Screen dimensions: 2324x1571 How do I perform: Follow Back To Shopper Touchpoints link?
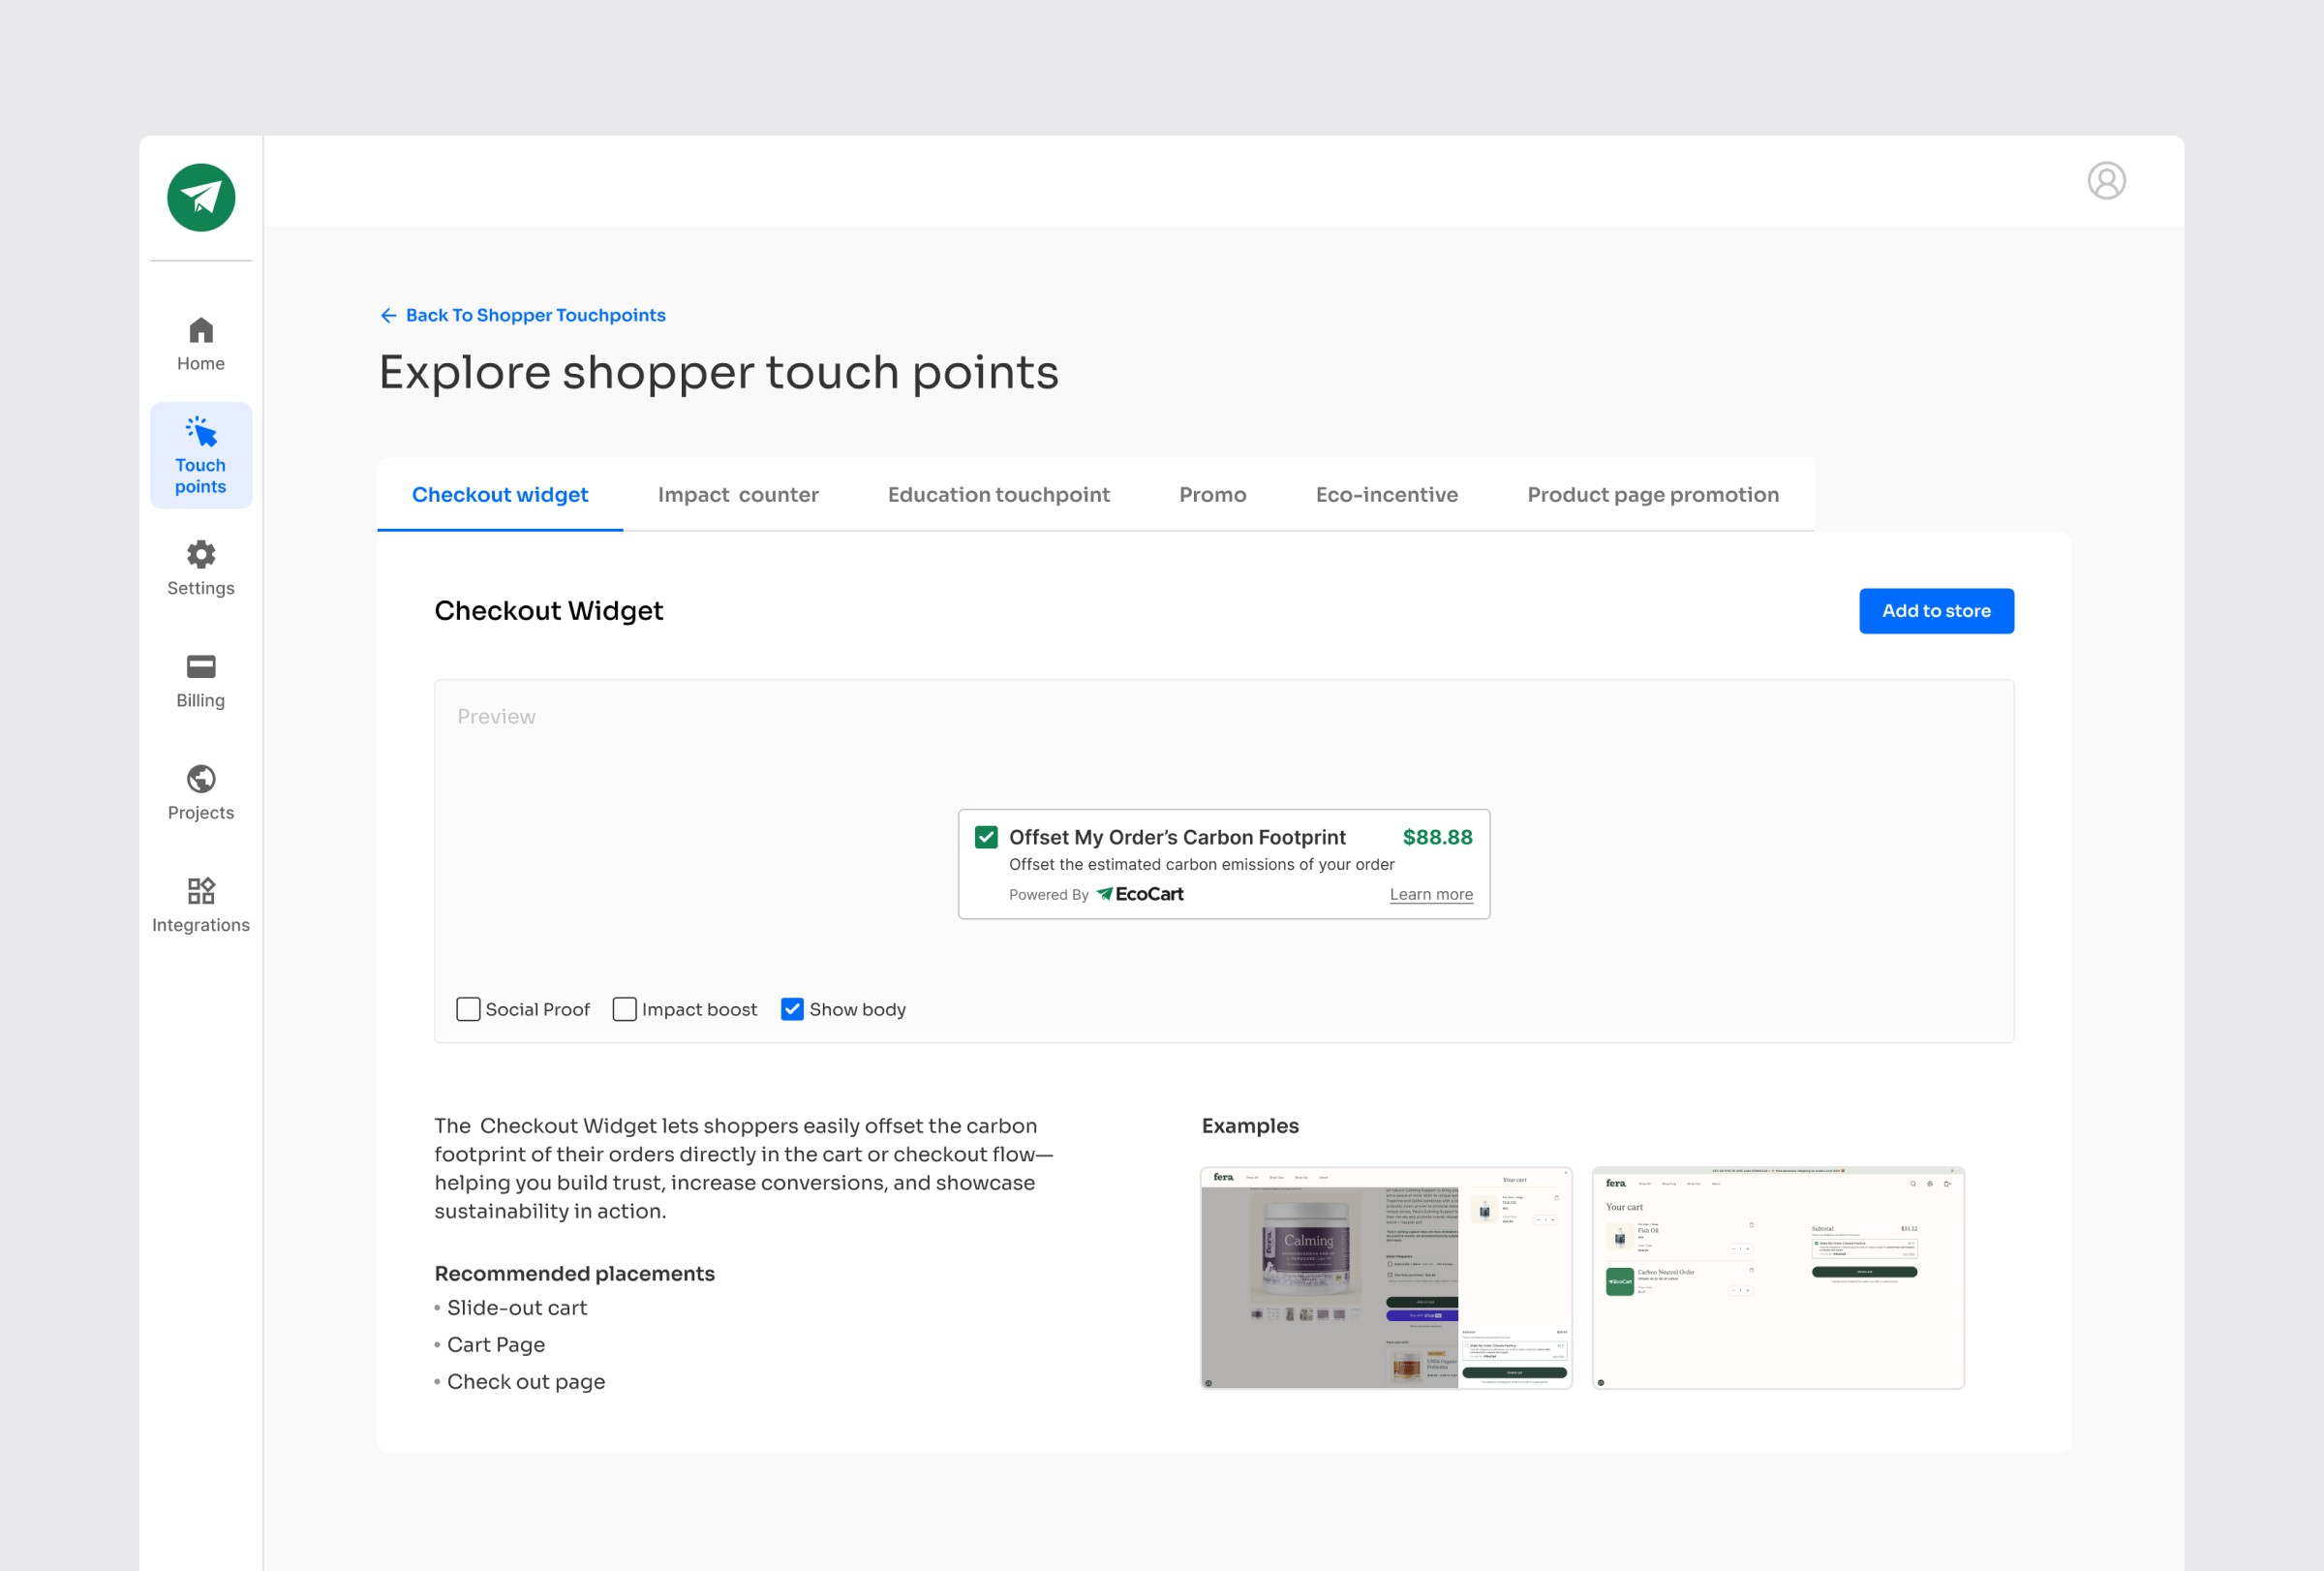[535, 315]
